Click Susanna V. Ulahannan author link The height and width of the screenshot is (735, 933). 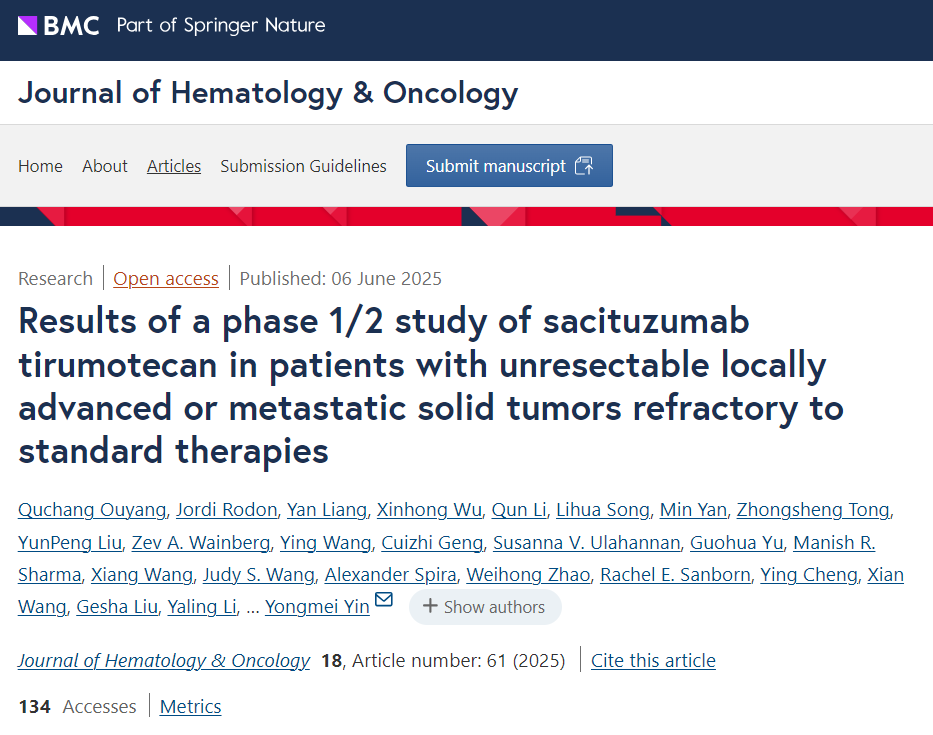click(x=587, y=543)
